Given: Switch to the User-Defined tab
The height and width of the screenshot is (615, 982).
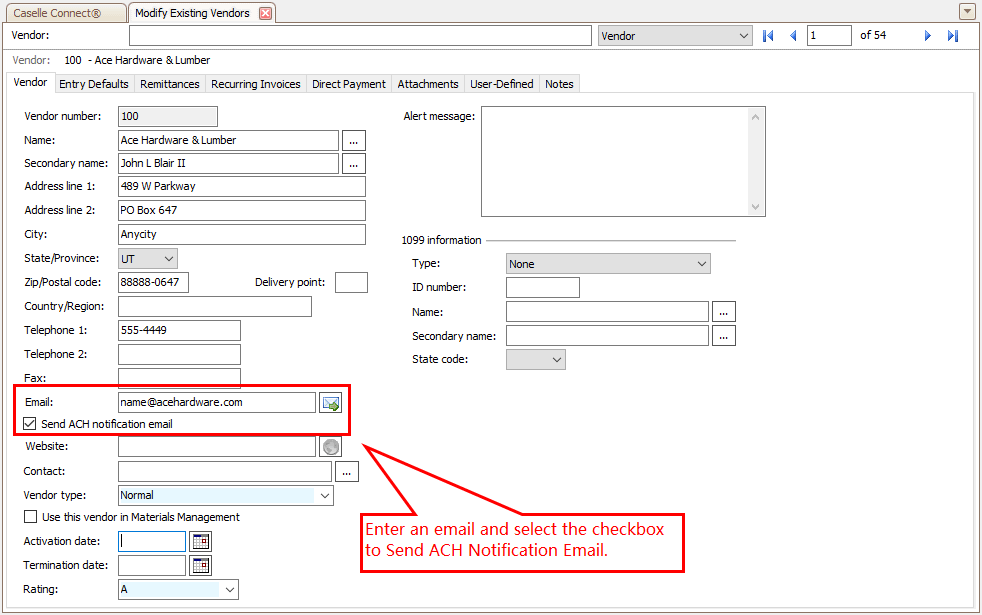Looking at the screenshot, I should (502, 84).
